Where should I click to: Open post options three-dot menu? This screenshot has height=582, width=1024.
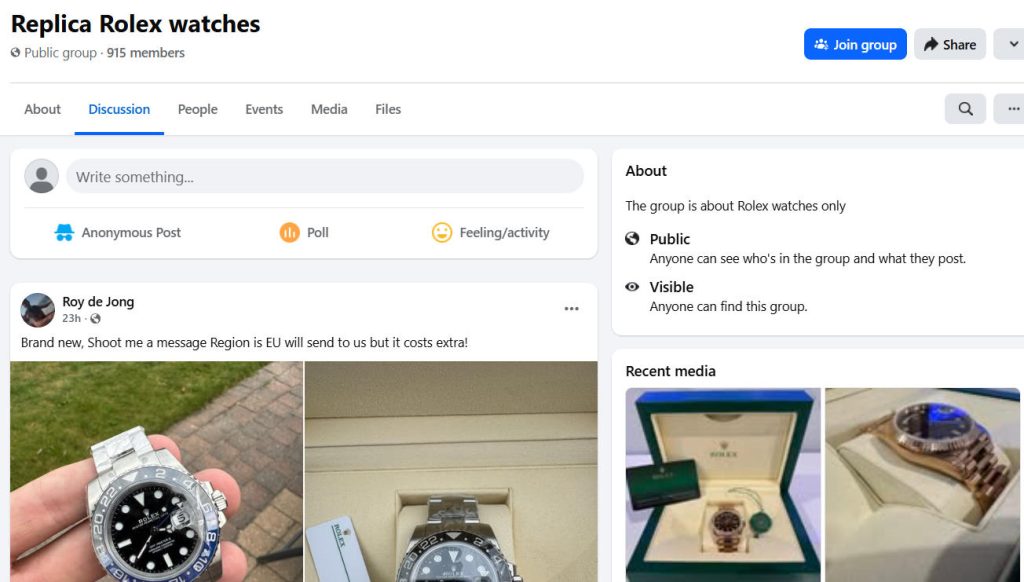[x=571, y=309]
